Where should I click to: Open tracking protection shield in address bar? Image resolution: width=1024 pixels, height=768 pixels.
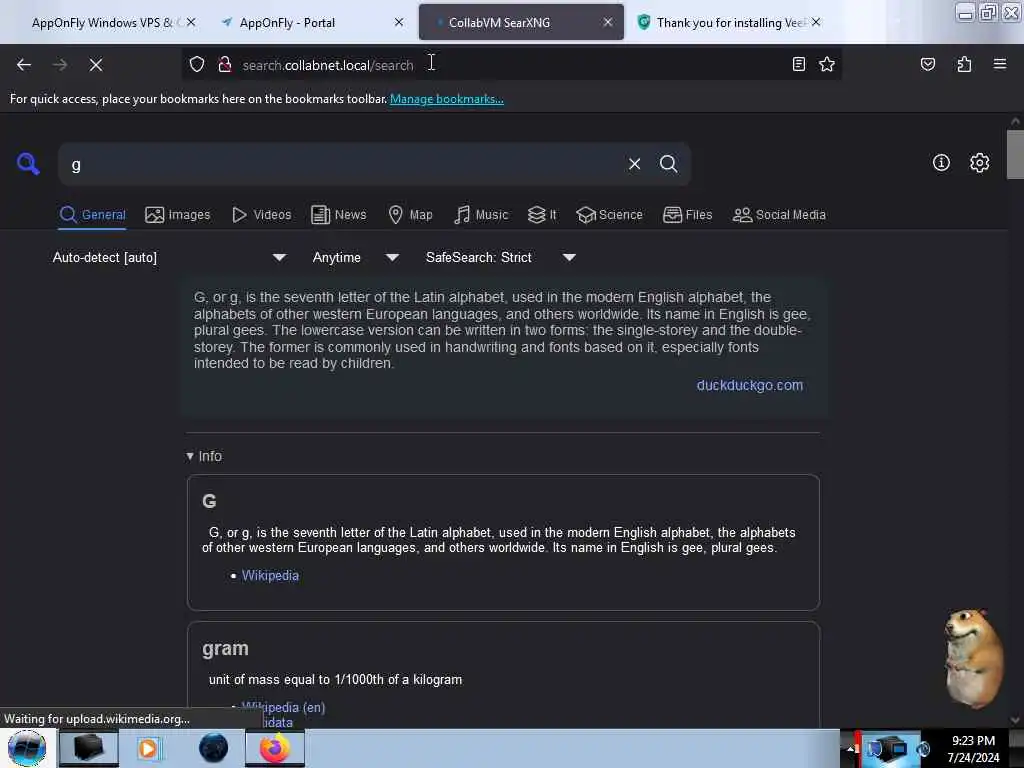tap(197, 65)
